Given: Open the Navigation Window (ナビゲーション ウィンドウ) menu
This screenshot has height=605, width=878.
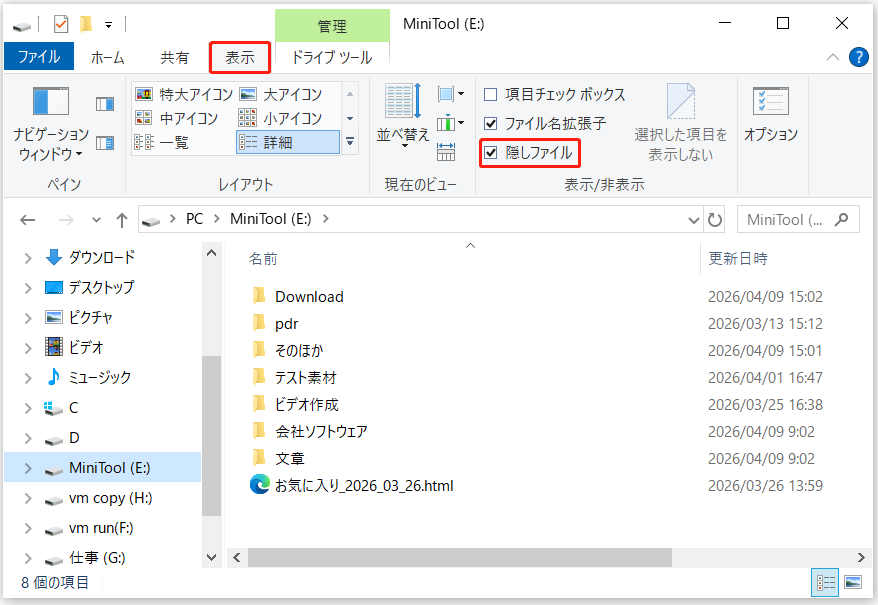Looking at the screenshot, I should coord(50,124).
